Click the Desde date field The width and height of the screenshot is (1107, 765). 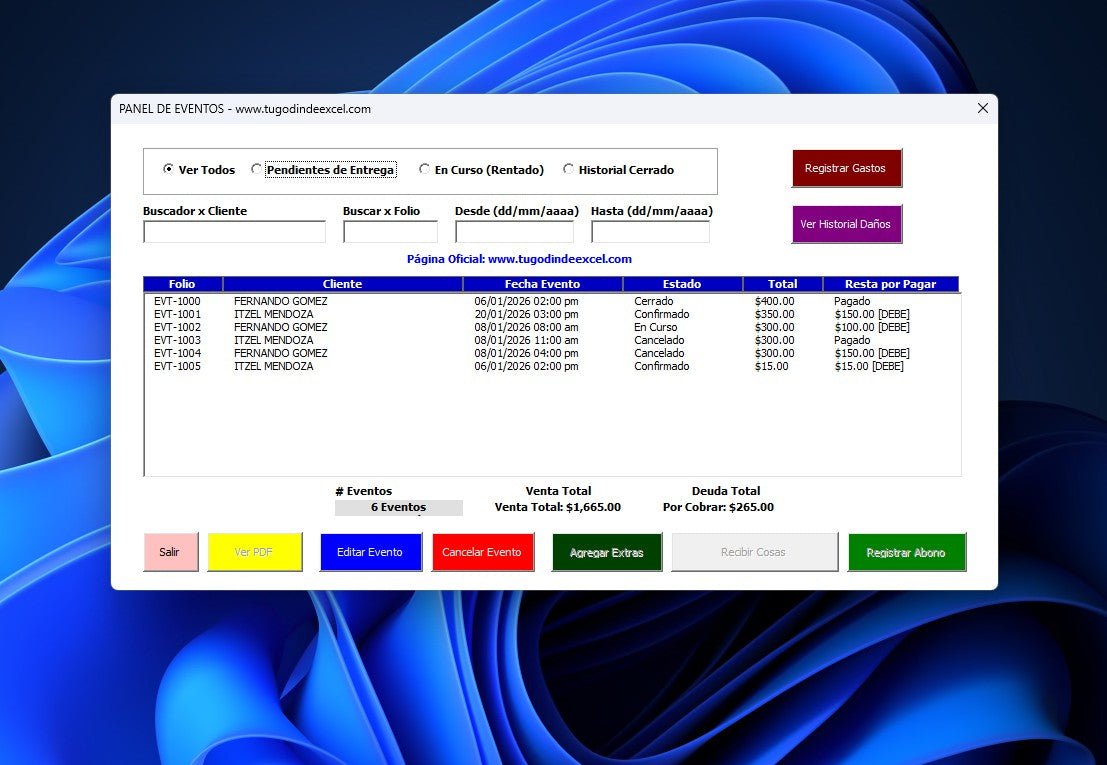tap(514, 232)
